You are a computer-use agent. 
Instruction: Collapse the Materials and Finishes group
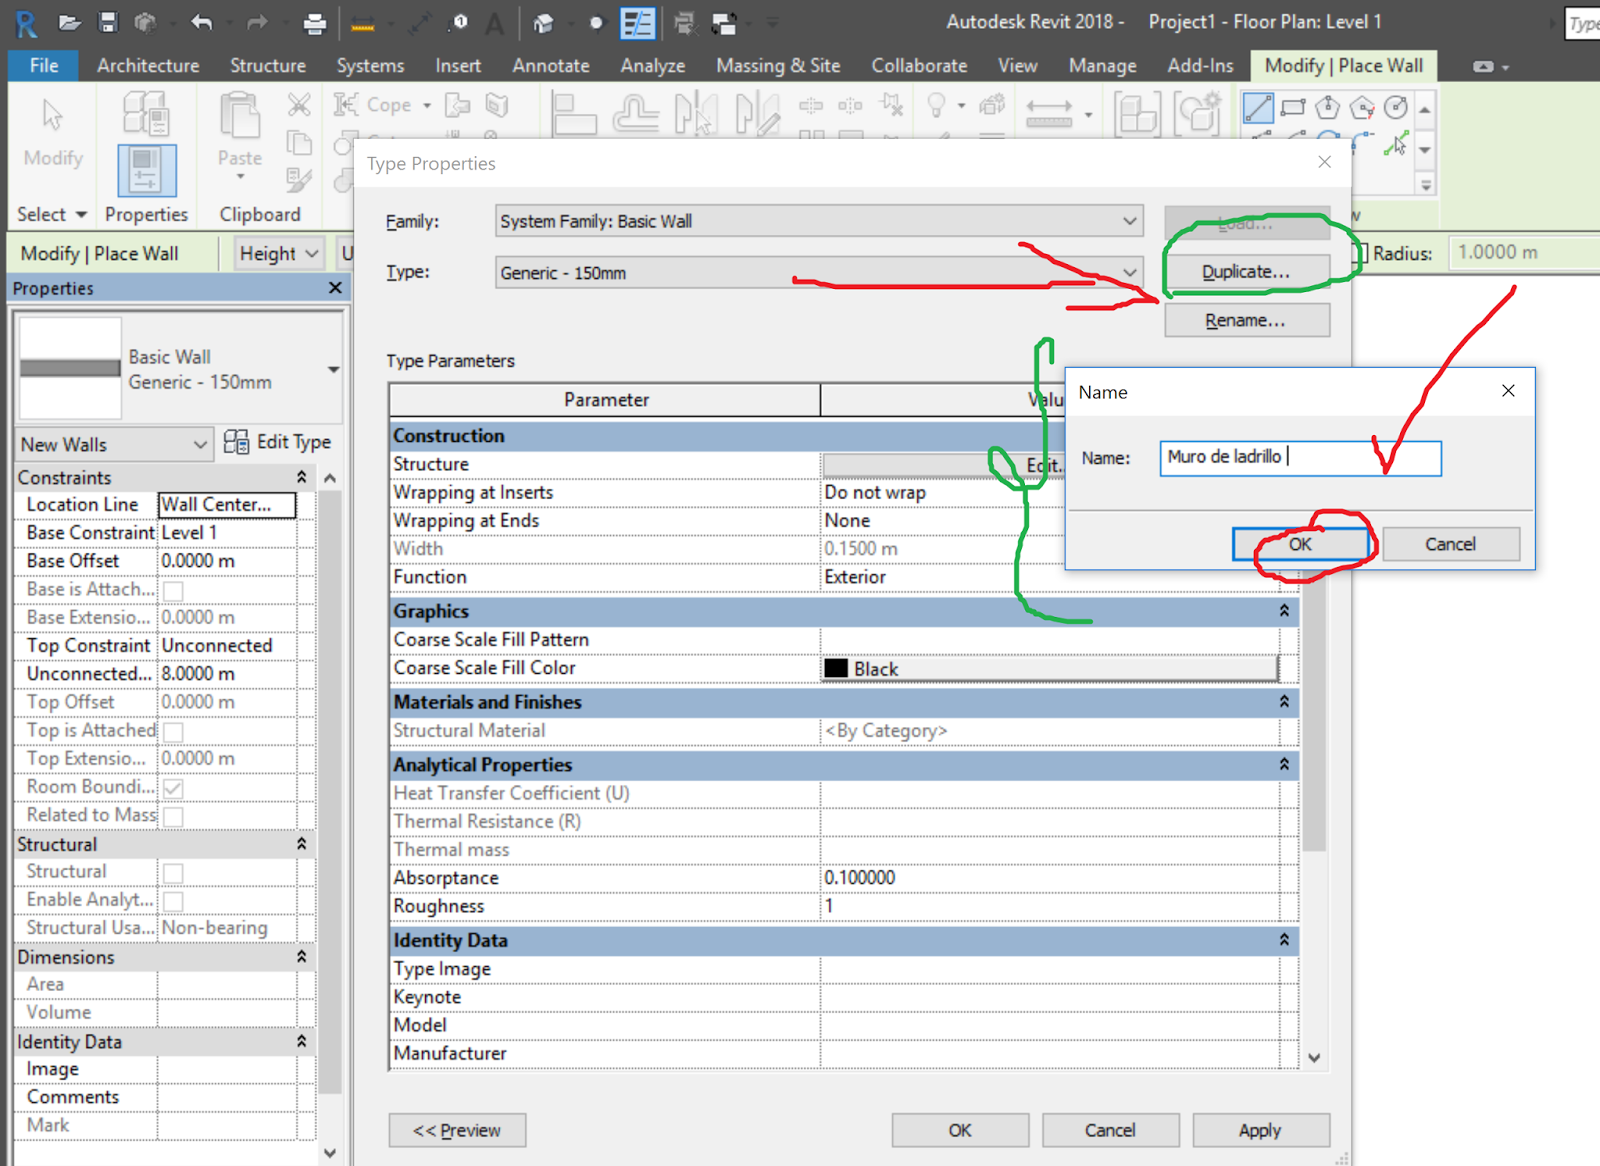coord(1284,702)
